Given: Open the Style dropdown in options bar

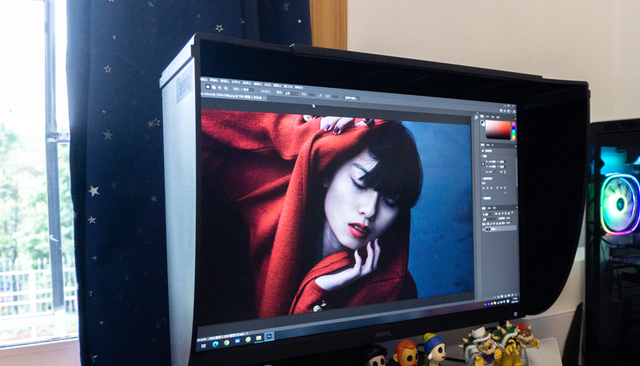Looking at the screenshot, I should [291, 93].
